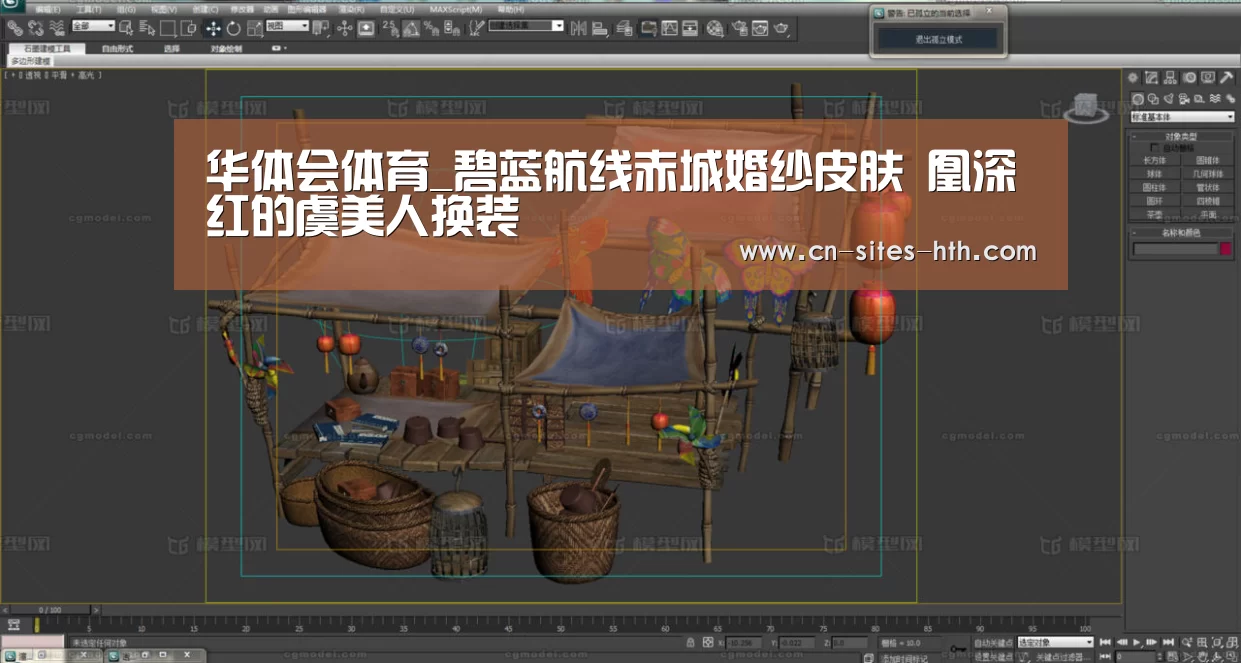Activate the Select and Scale tool
This screenshot has height=663, width=1241.
click(x=254, y=28)
